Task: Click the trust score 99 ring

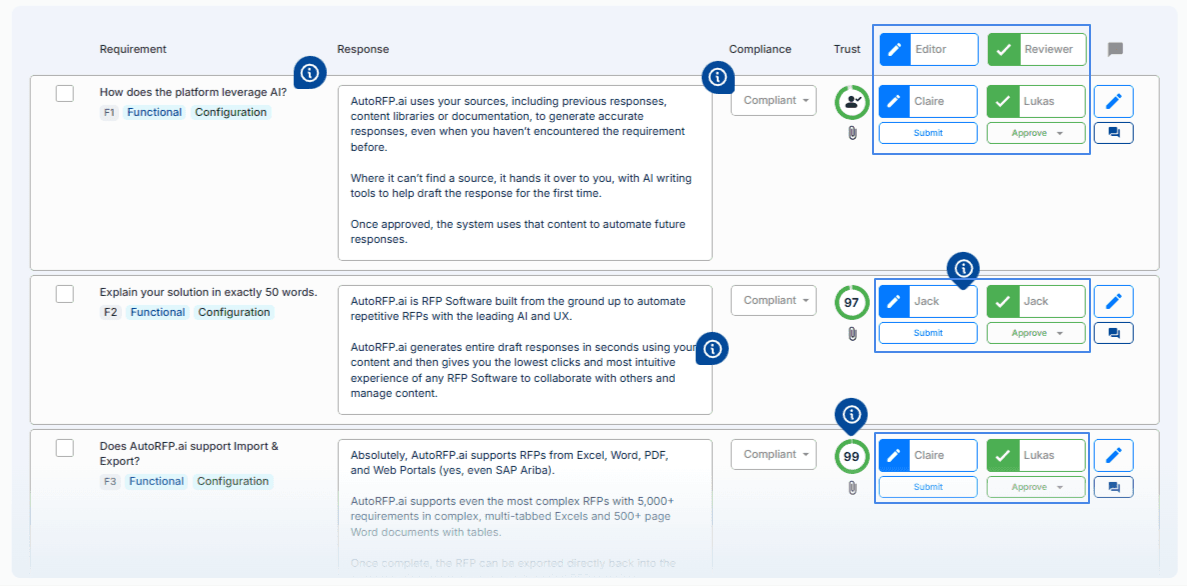Action: coord(852,457)
